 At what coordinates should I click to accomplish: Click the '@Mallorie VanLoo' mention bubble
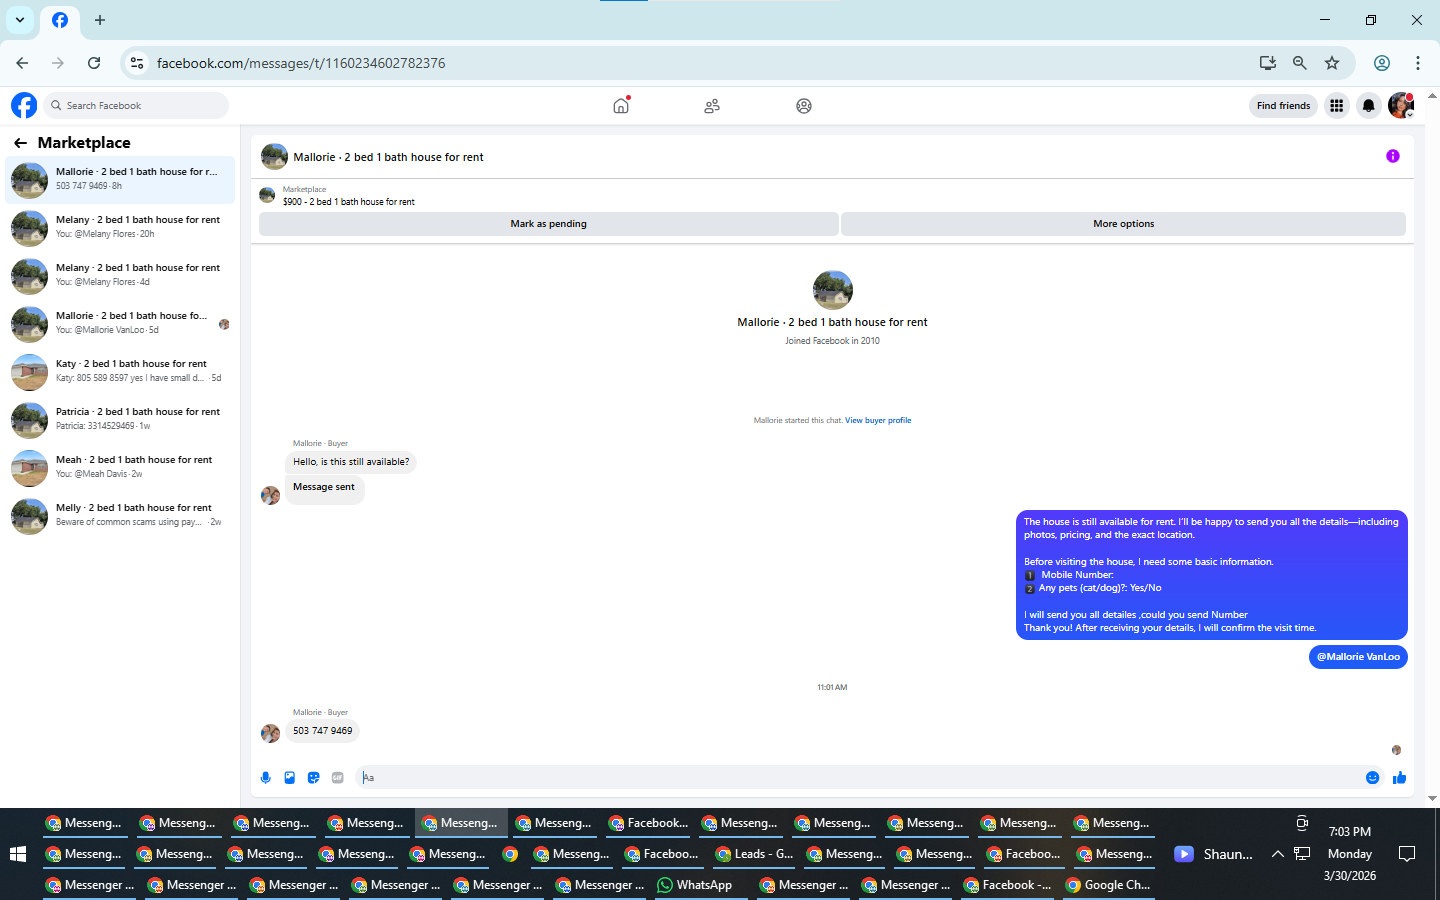1358,657
